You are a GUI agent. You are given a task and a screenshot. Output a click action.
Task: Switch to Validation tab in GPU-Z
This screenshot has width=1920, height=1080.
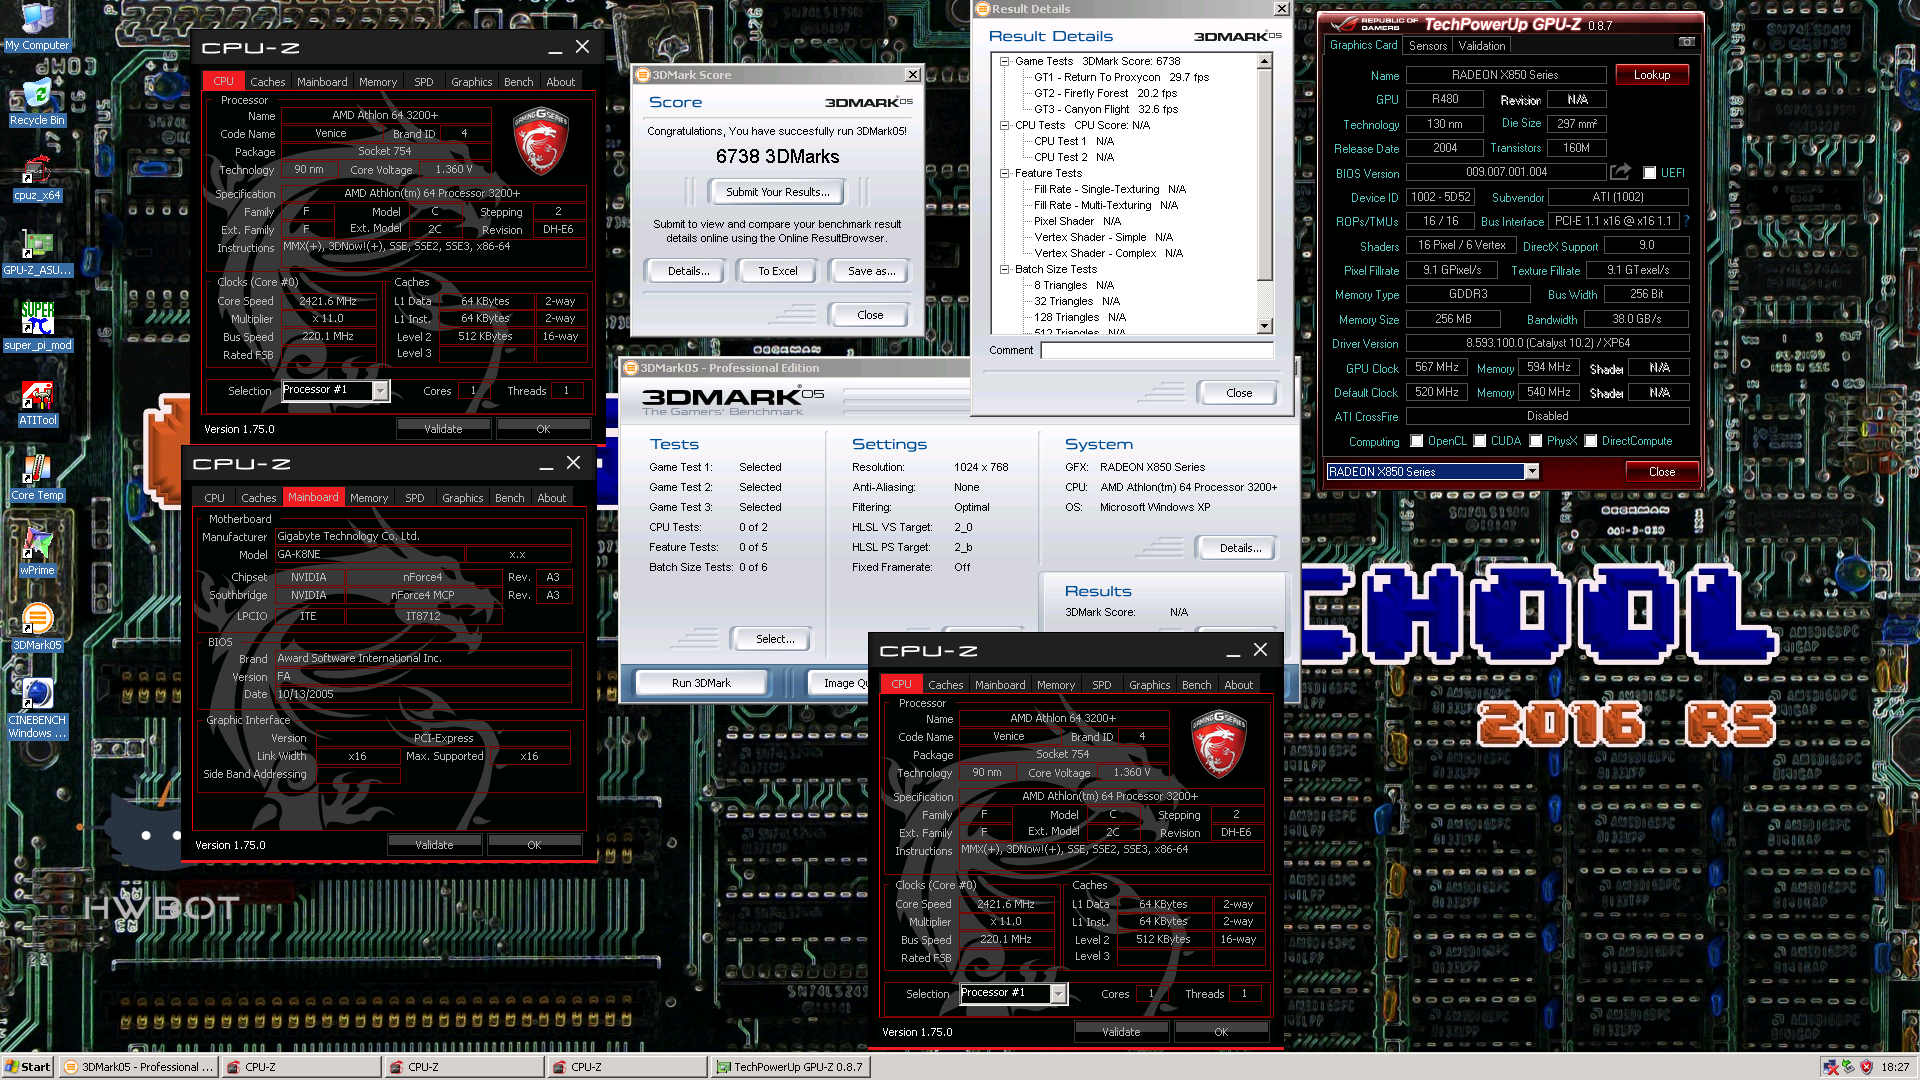click(1481, 46)
